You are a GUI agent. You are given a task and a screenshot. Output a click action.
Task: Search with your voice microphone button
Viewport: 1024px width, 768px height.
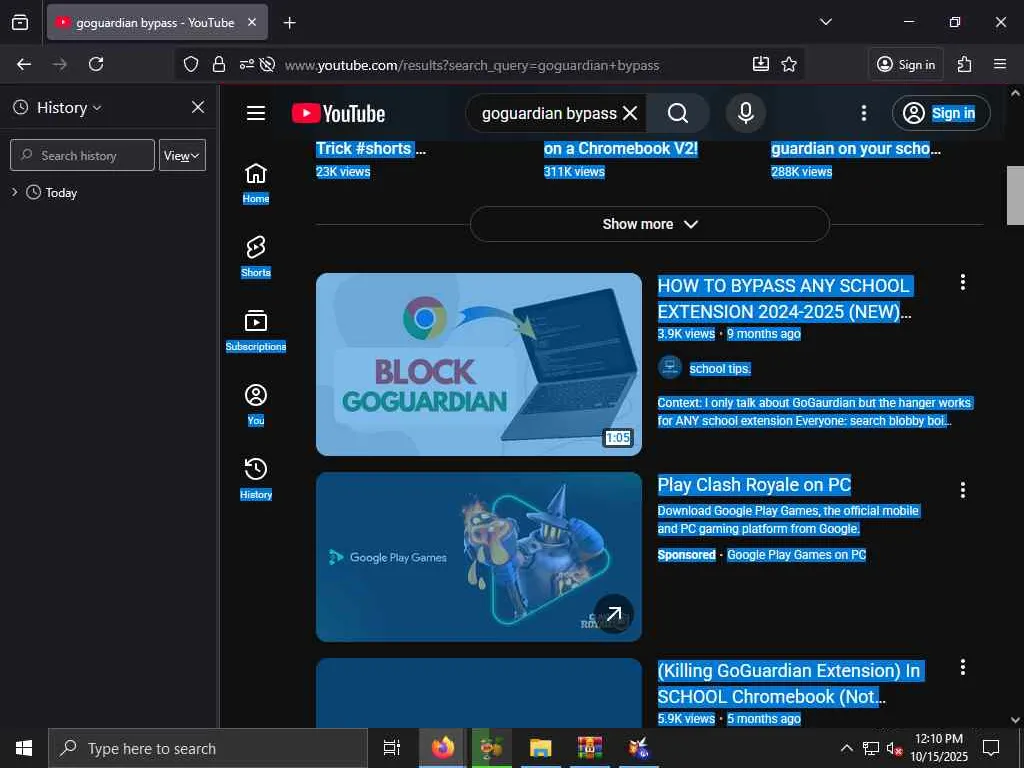(x=746, y=114)
